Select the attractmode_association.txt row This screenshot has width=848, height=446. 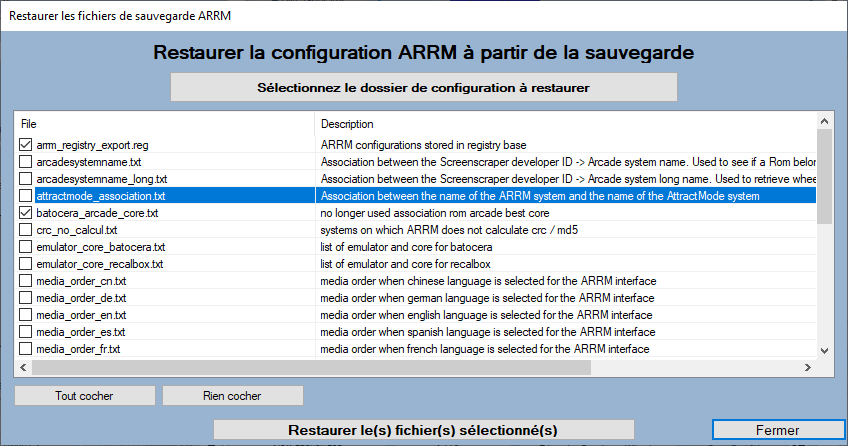101,196
